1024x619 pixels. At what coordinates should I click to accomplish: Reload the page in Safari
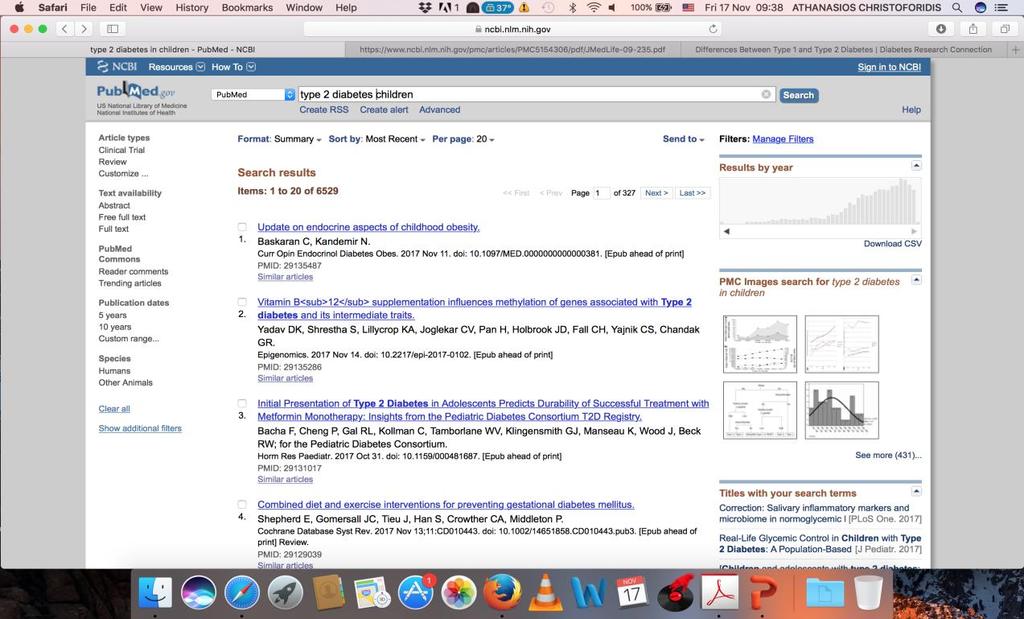(x=713, y=29)
